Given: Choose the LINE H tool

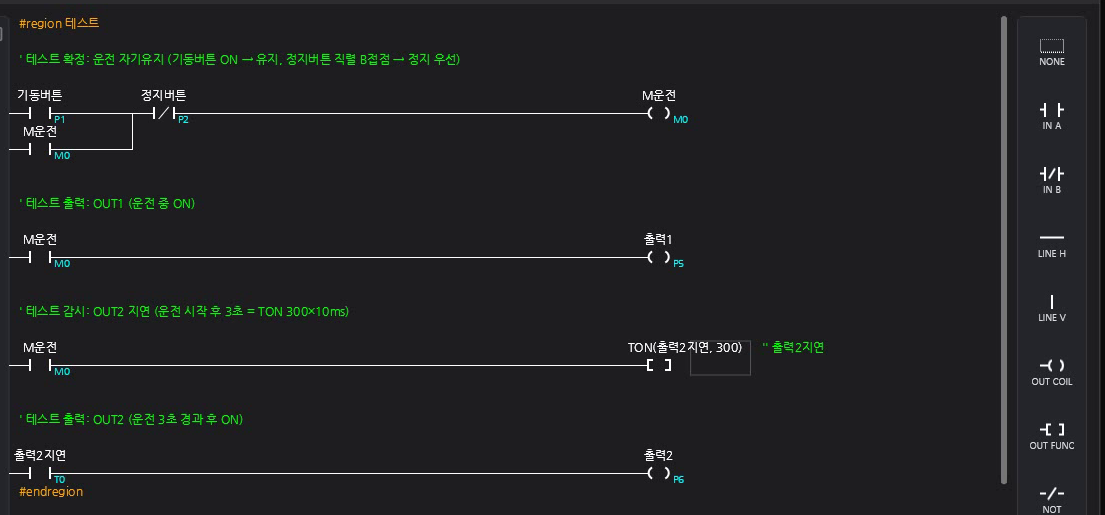Looking at the screenshot, I should [1051, 244].
